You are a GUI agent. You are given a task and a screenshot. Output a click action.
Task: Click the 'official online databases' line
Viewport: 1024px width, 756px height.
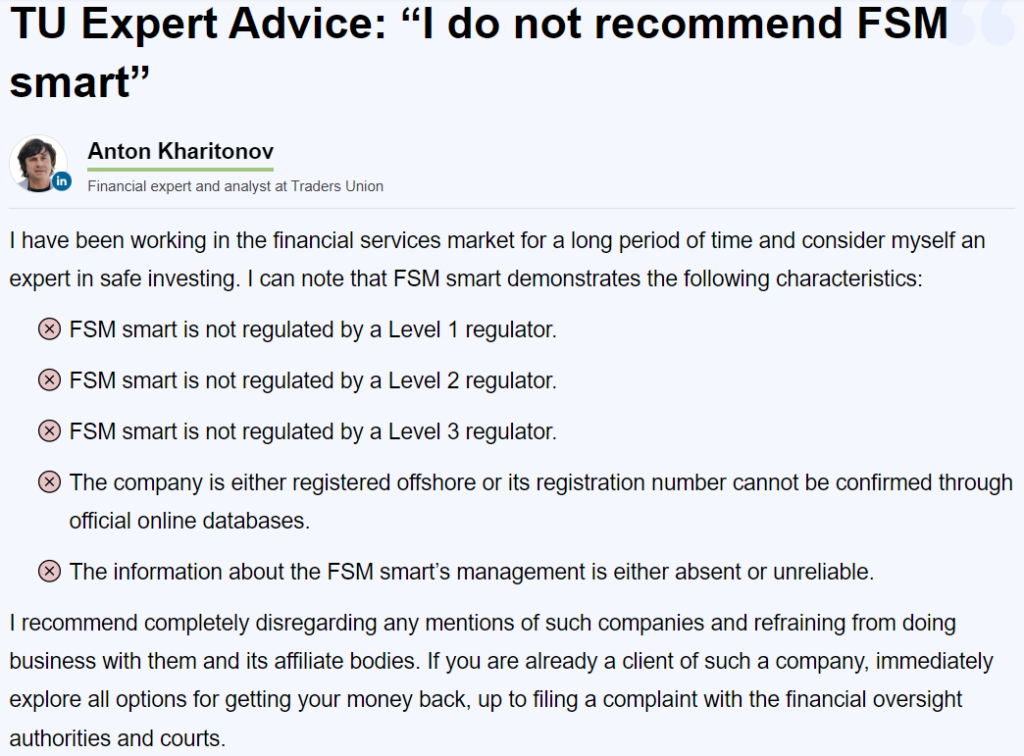(189, 520)
